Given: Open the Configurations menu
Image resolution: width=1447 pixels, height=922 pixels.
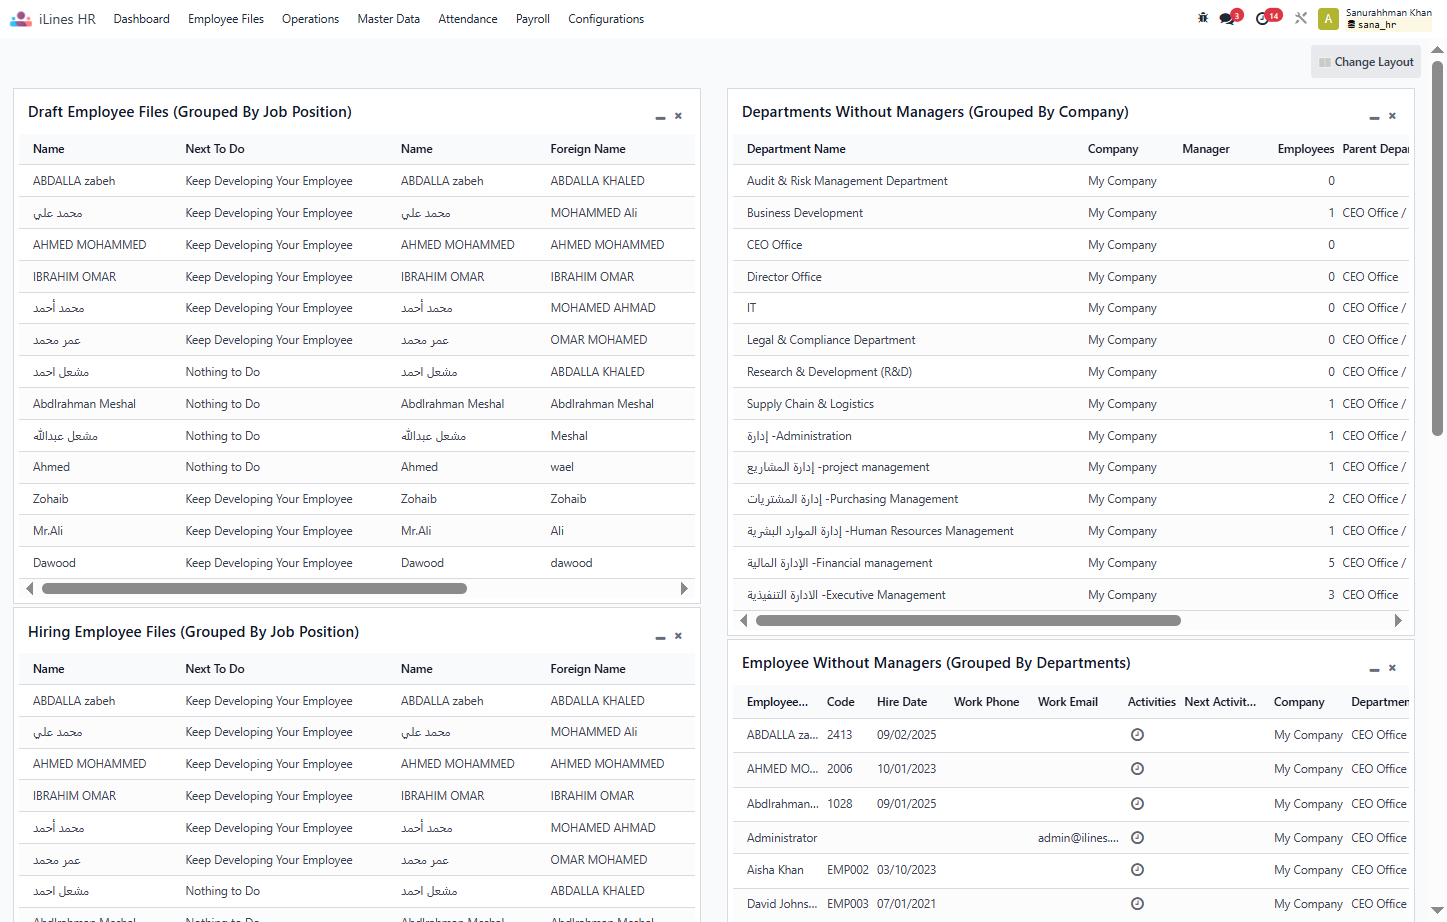Looking at the screenshot, I should (606, 19).
